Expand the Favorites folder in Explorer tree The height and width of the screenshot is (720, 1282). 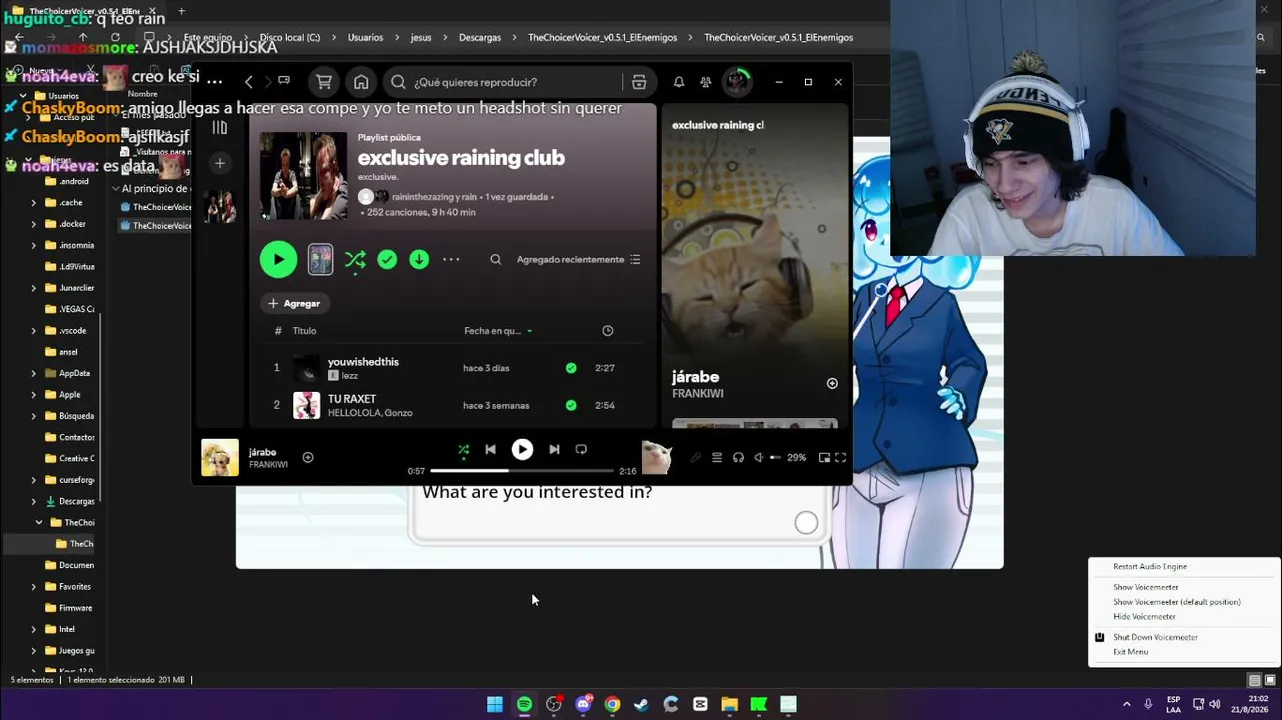point(34,587)
